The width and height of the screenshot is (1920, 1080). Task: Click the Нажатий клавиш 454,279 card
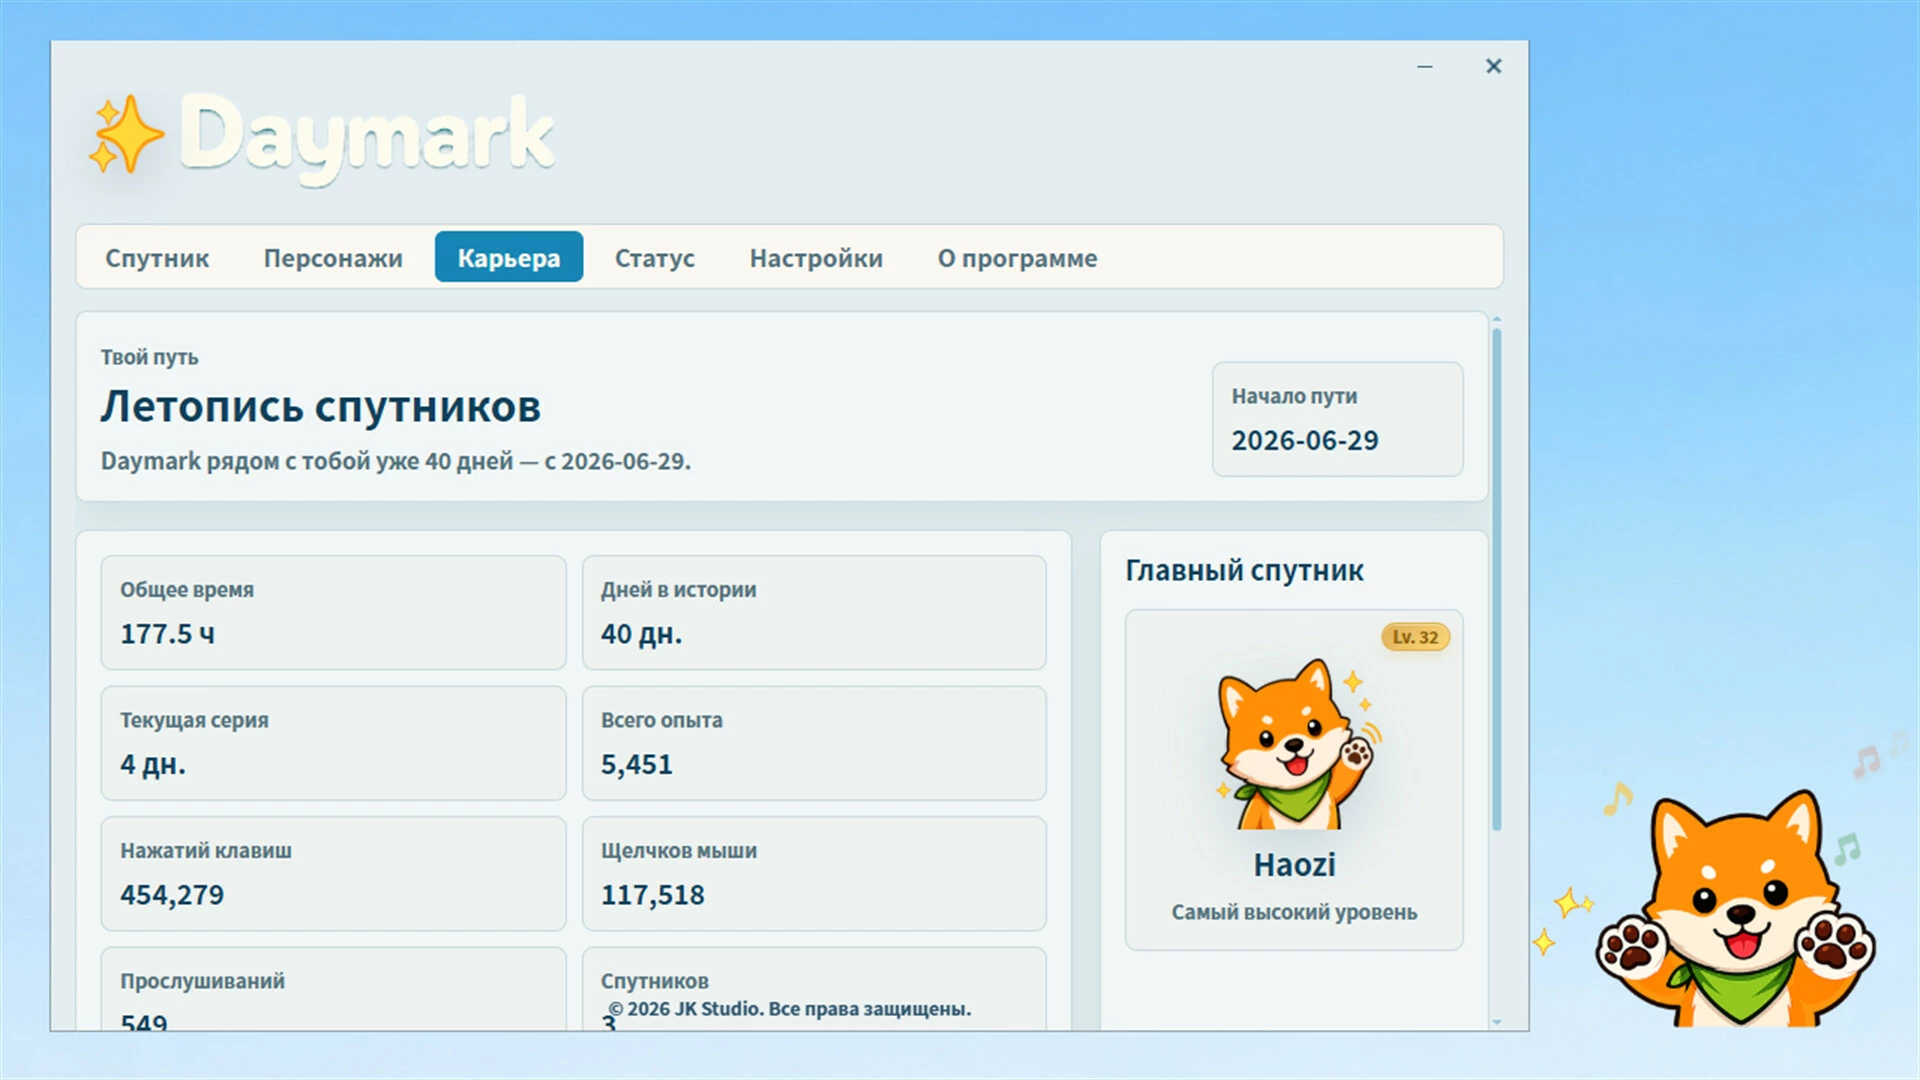[x=333, y=873]
